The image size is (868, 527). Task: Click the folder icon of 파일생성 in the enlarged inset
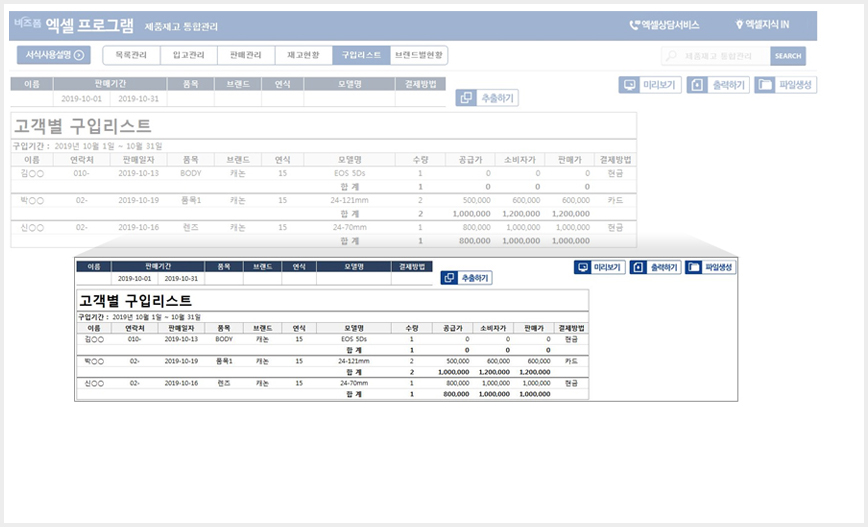pyautogui.click(x=694, y=267)
